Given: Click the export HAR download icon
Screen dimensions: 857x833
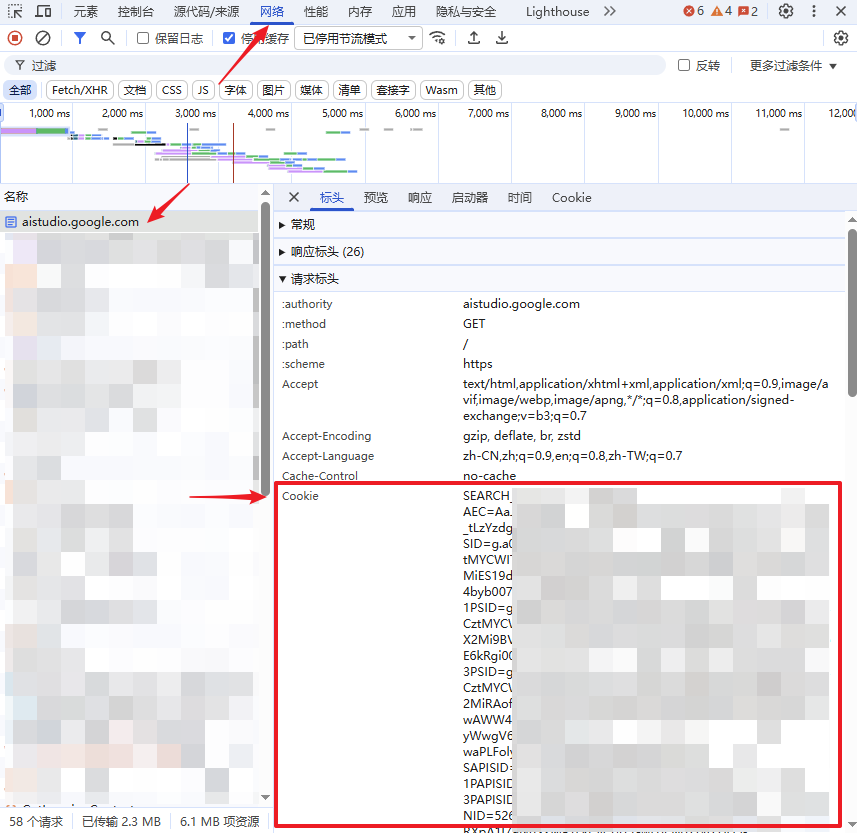Looking at the screenshot, I should (502, 38).
